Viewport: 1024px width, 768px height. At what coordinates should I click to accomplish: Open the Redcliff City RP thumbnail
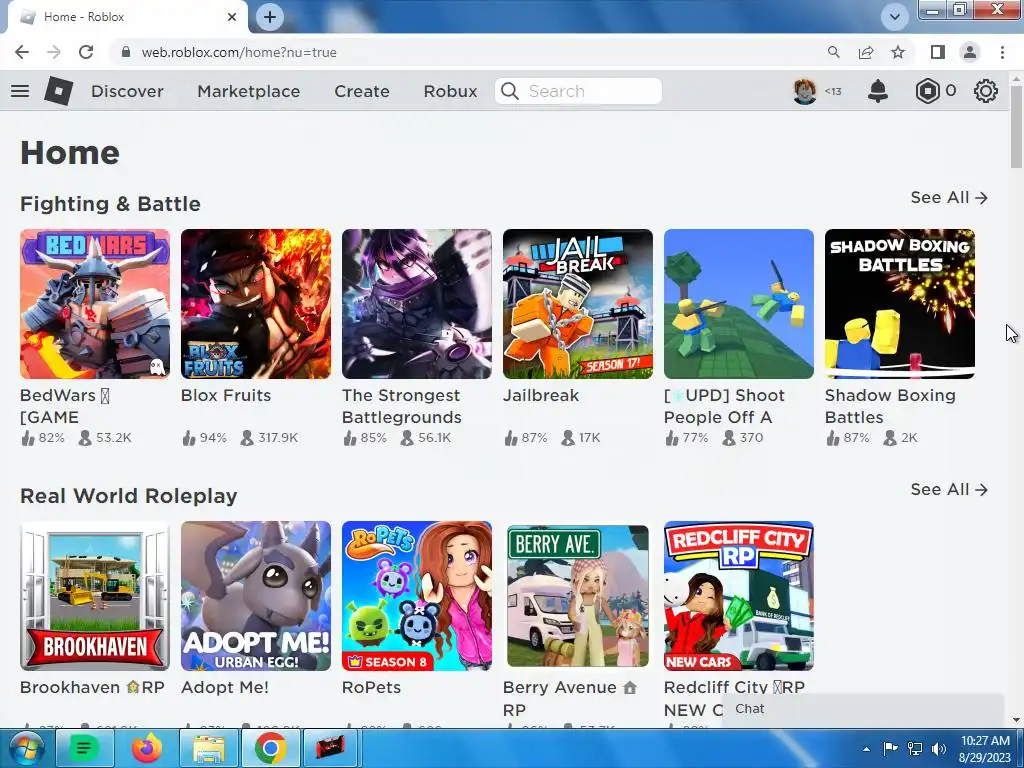[739, 596]
